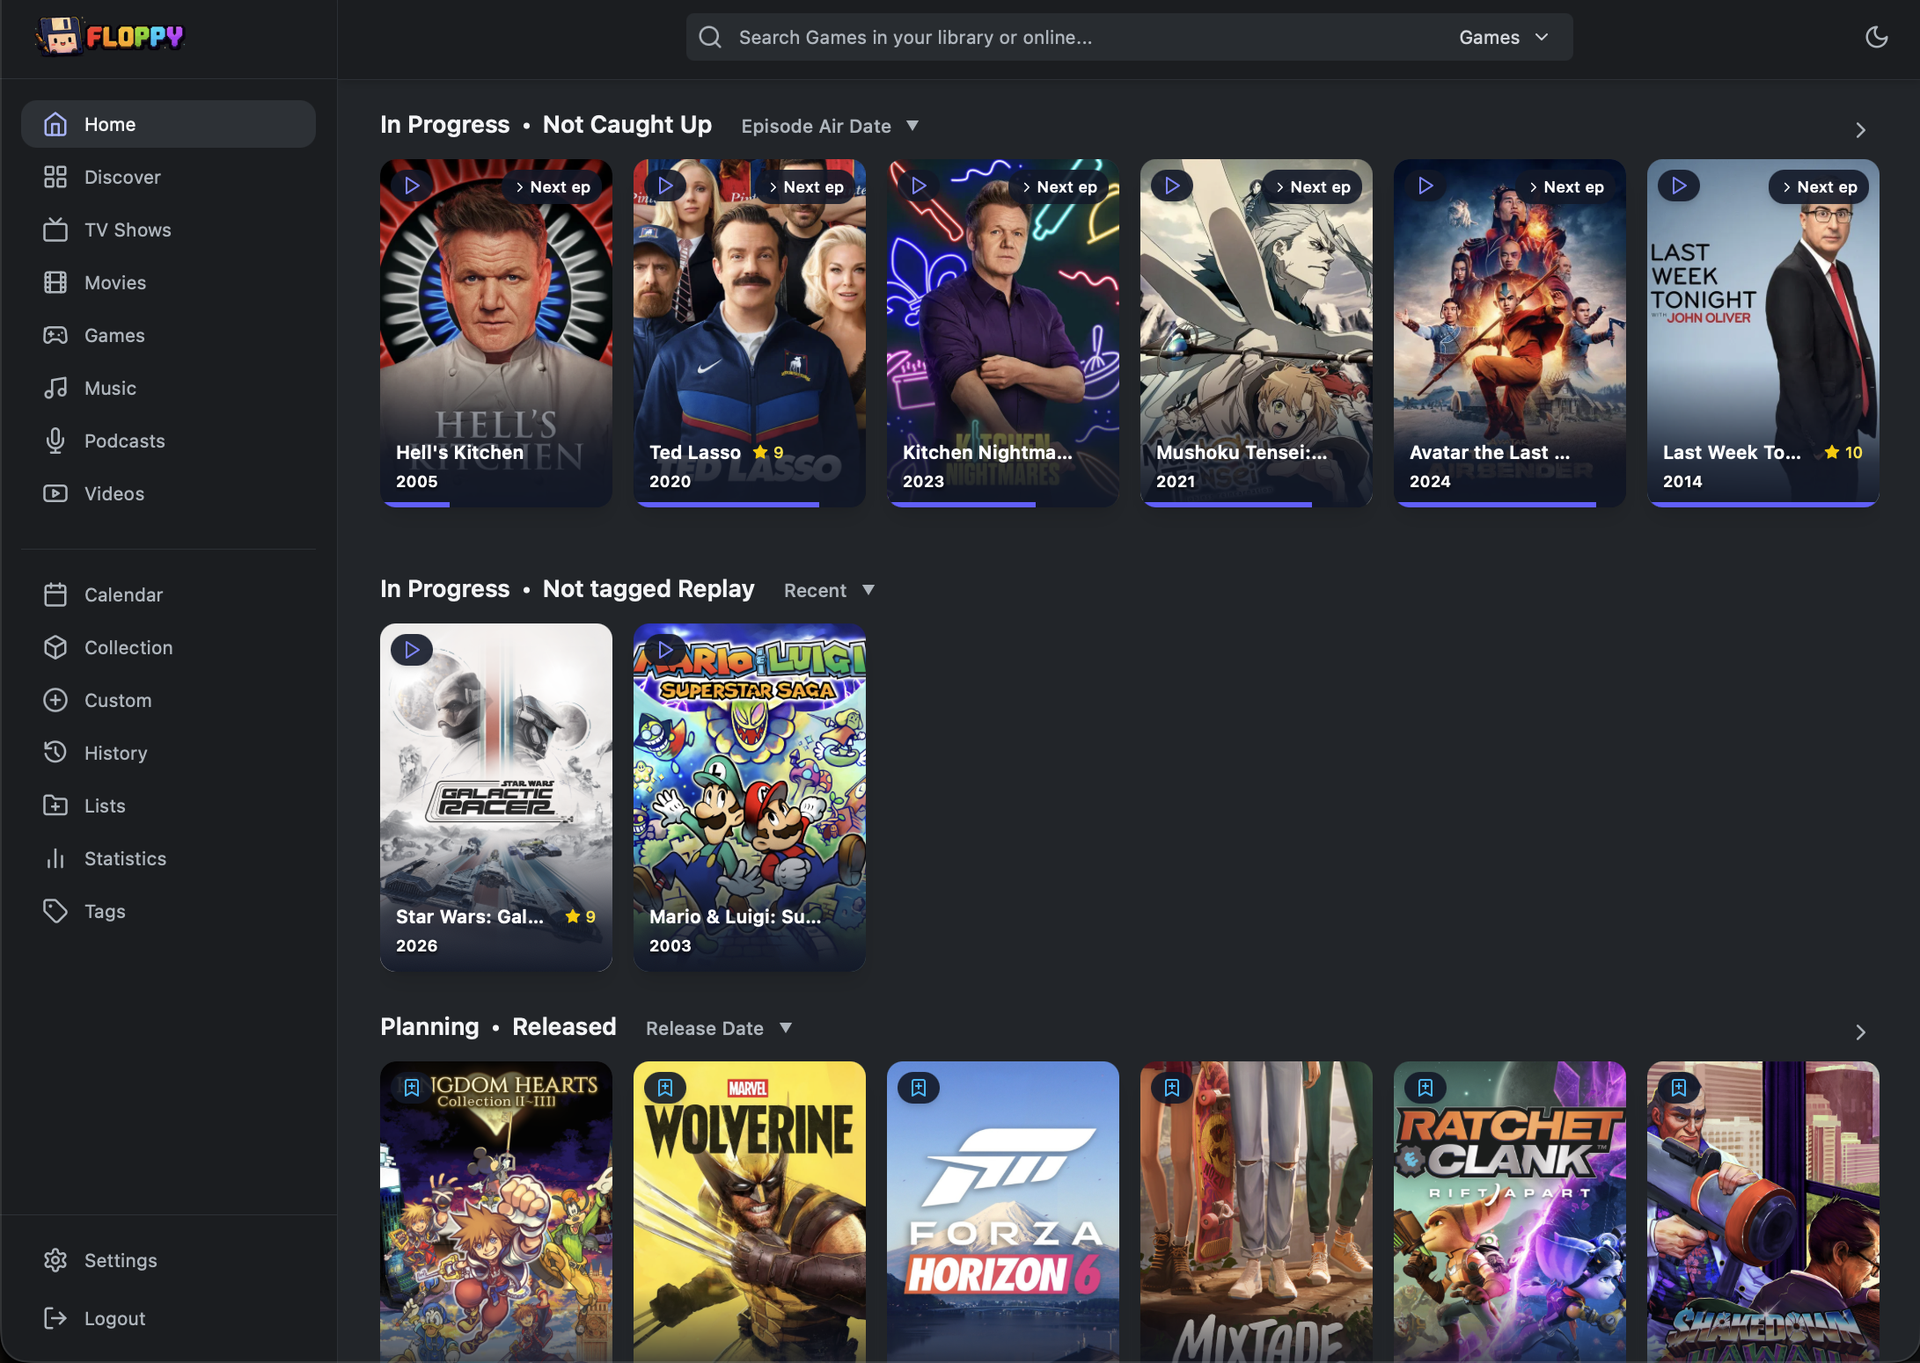
Task: Click Hell's Kitchen progress bar
Action: pos(496,504)
